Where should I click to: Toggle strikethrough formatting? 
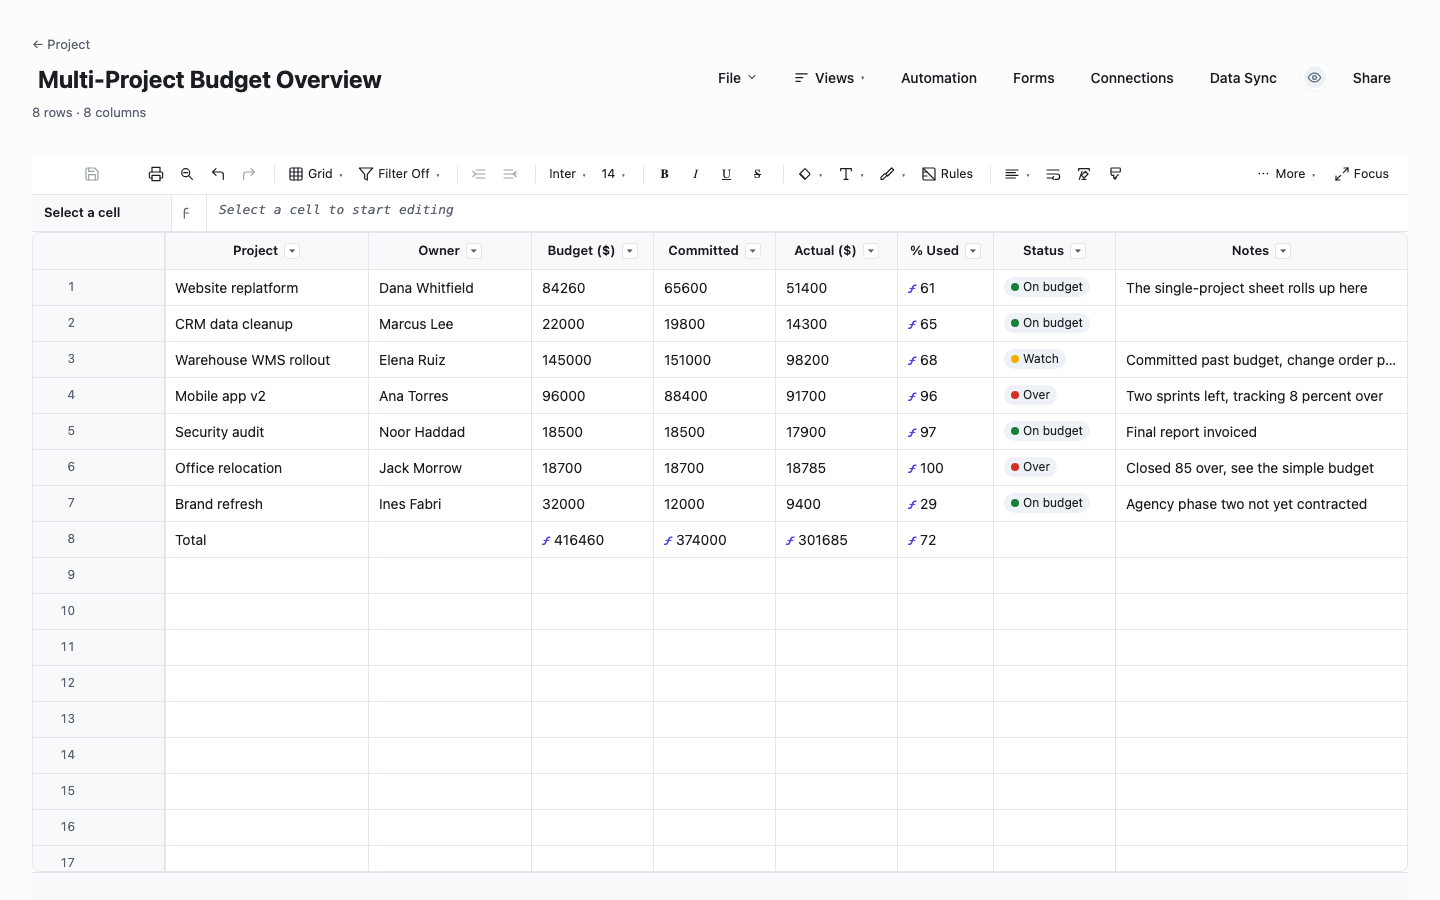tap(757, 174)
